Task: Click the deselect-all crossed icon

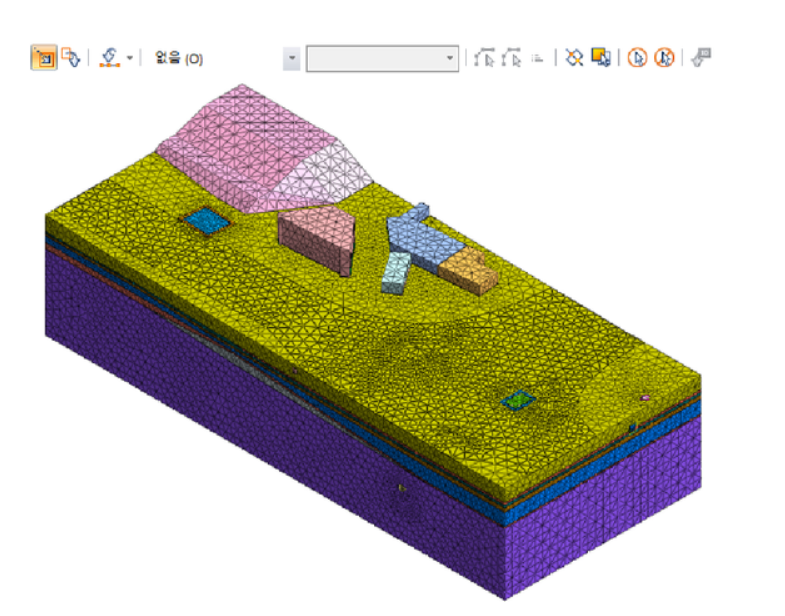Action: coord(574,58)
